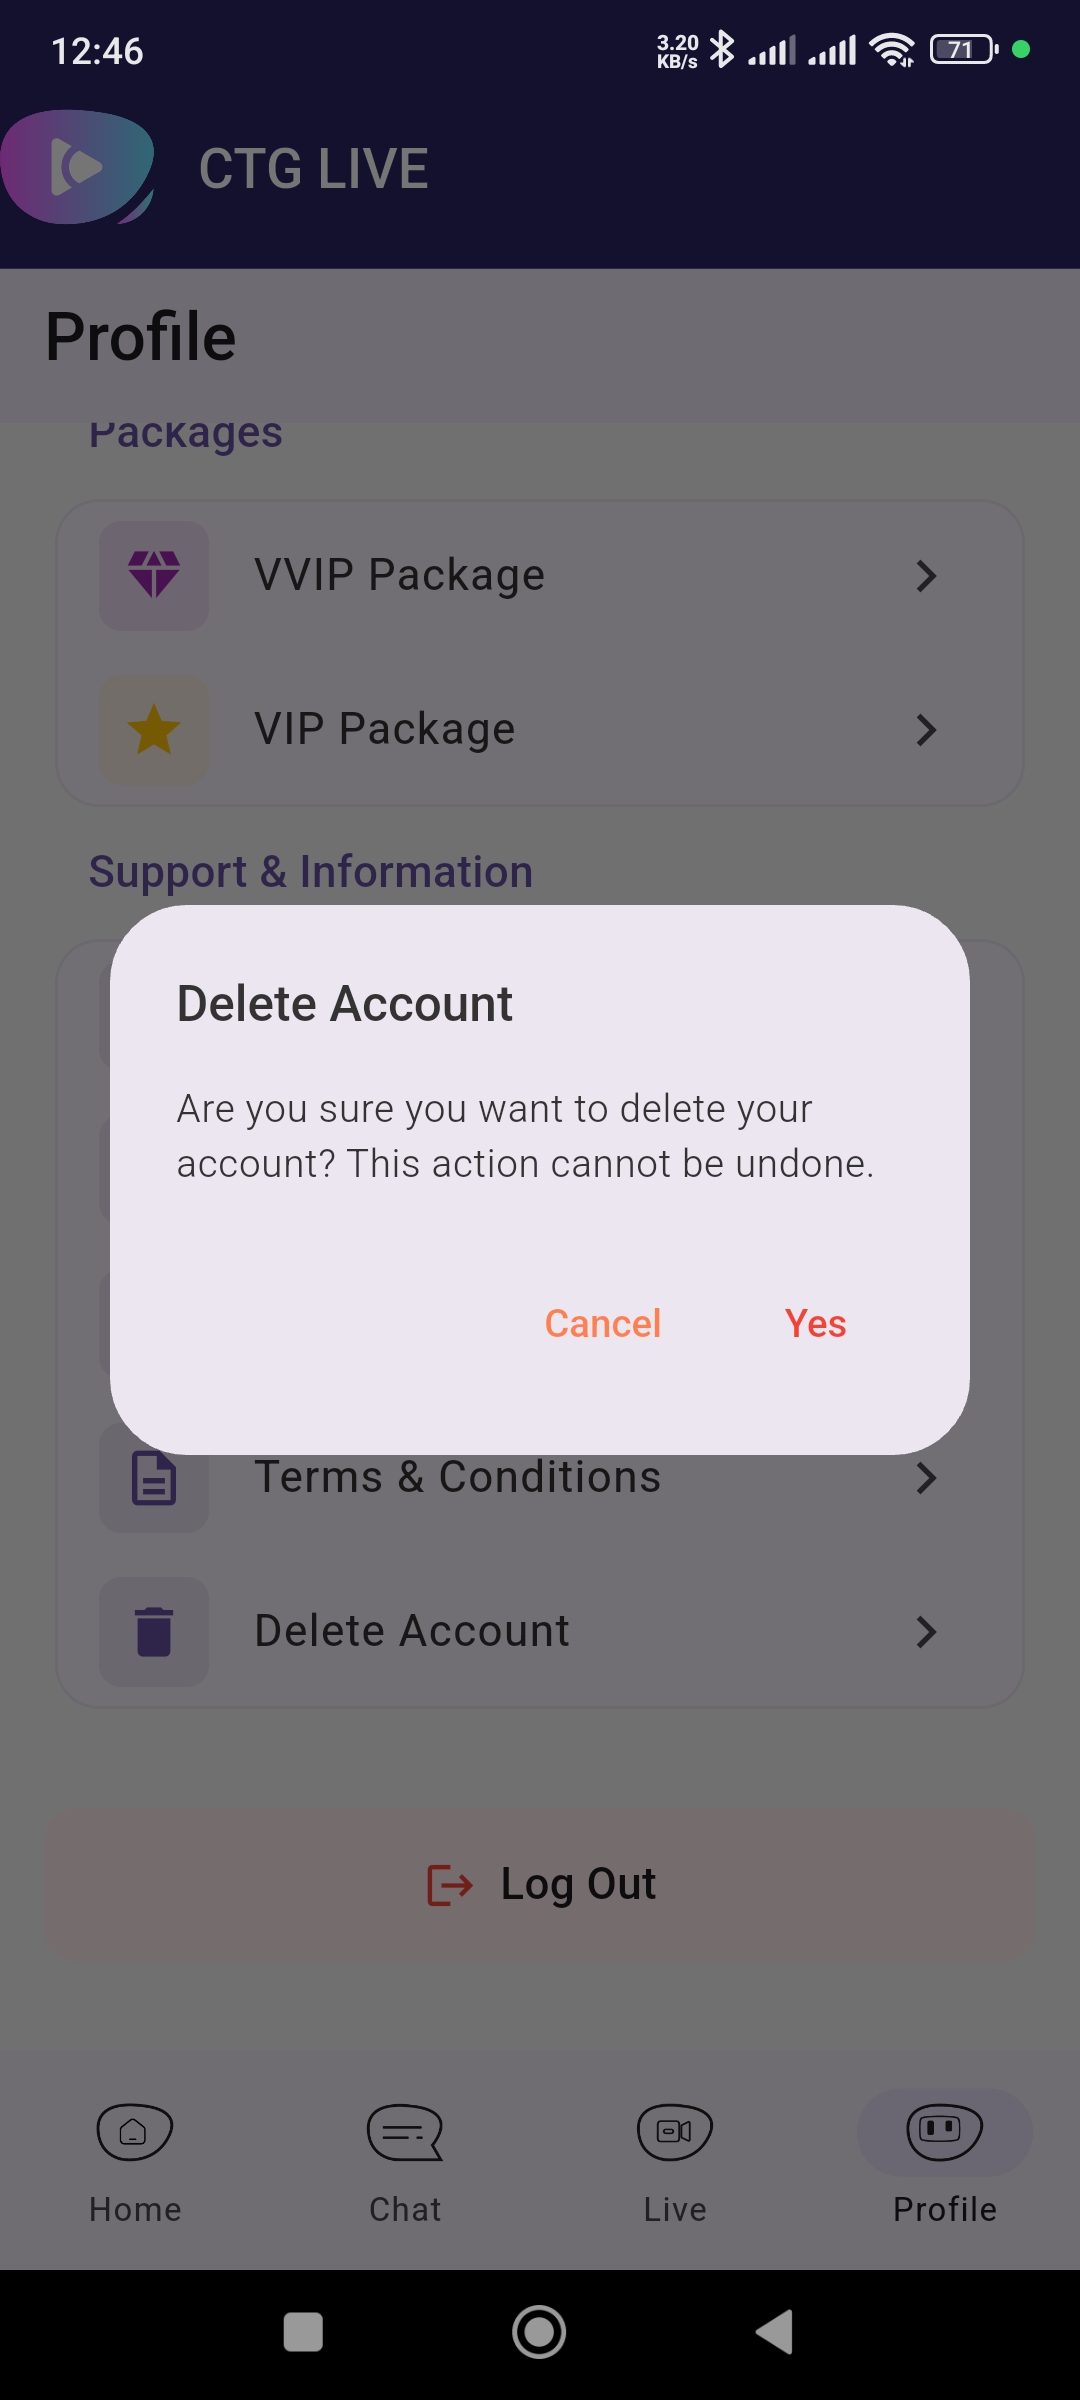This screenshot has width=1080, height=2400.
Task: Tap the Log Out arrow icon
Action: coord(450,1885)
